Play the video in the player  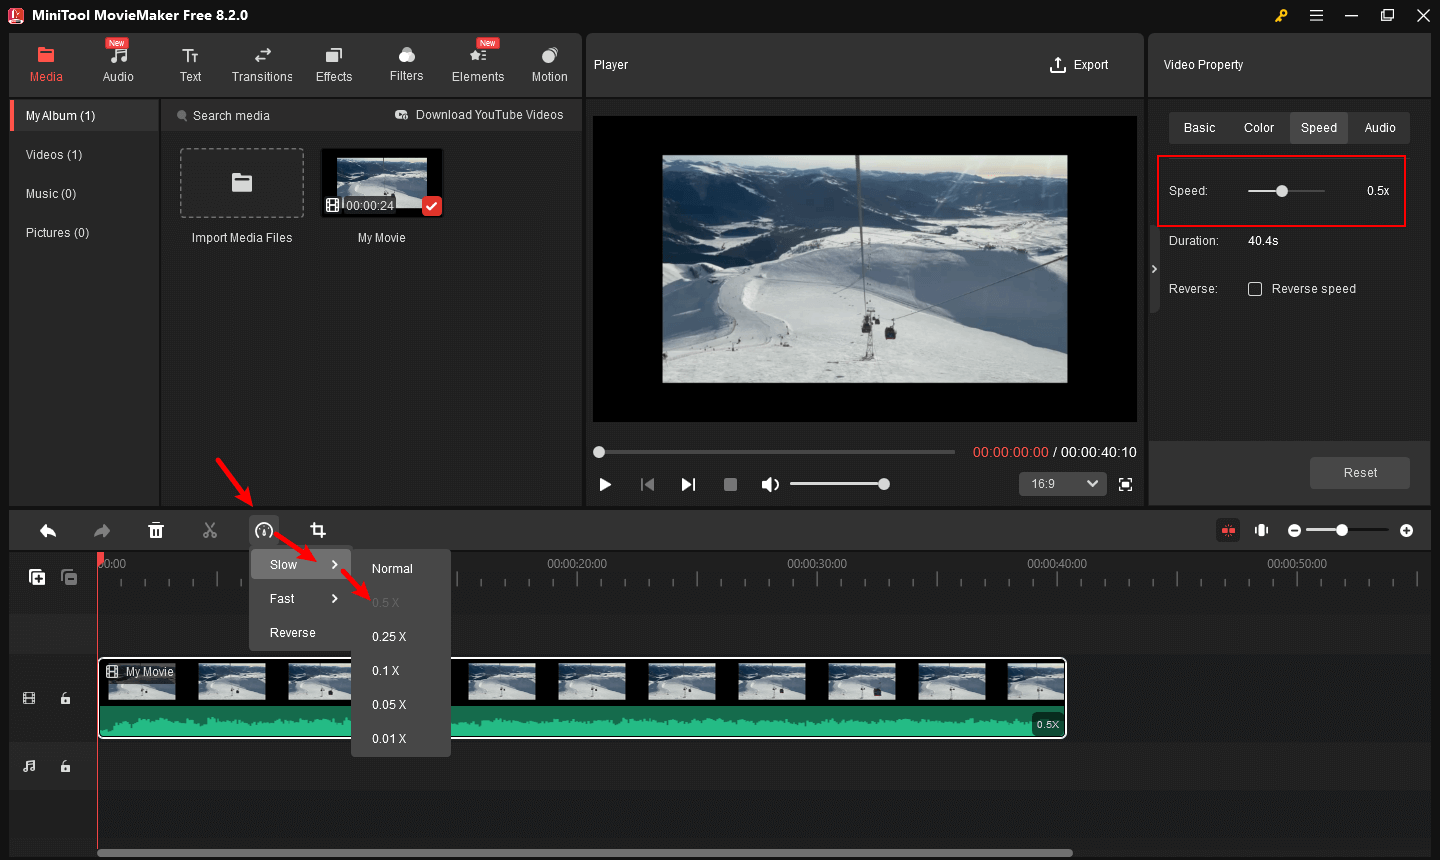pos(605,484)
